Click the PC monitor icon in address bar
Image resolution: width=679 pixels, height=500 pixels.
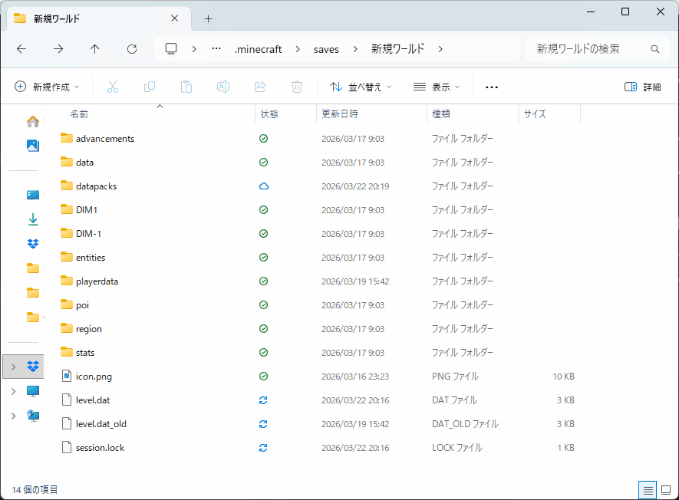tap(171, 48)
